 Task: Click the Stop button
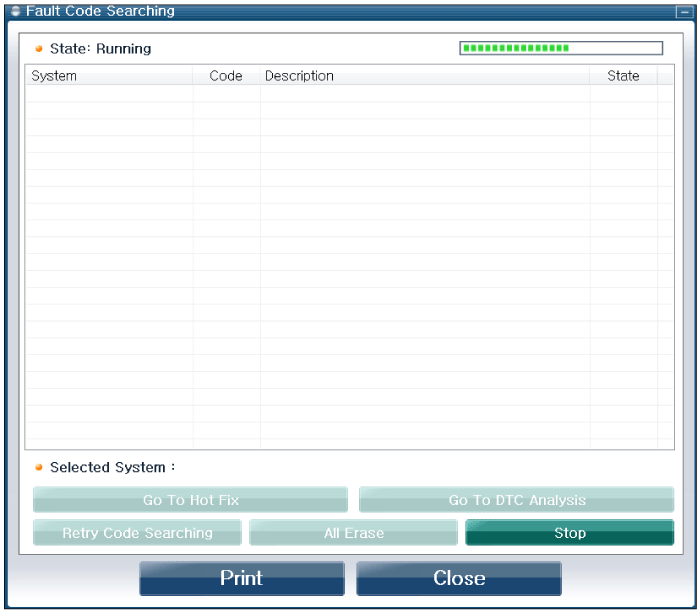pos(569,532)
